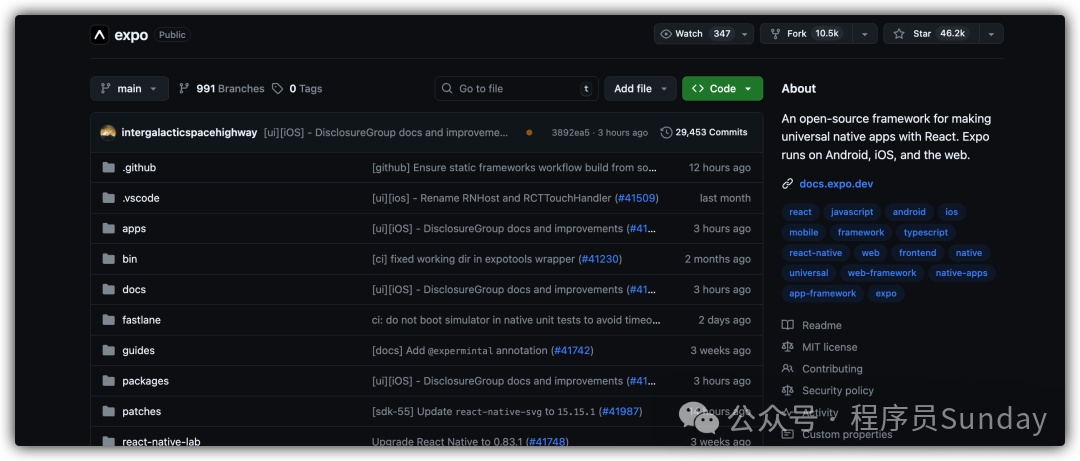Open the docs.expo.dev website link
This screenshot has width=1080, height=461.
point(836,184)
